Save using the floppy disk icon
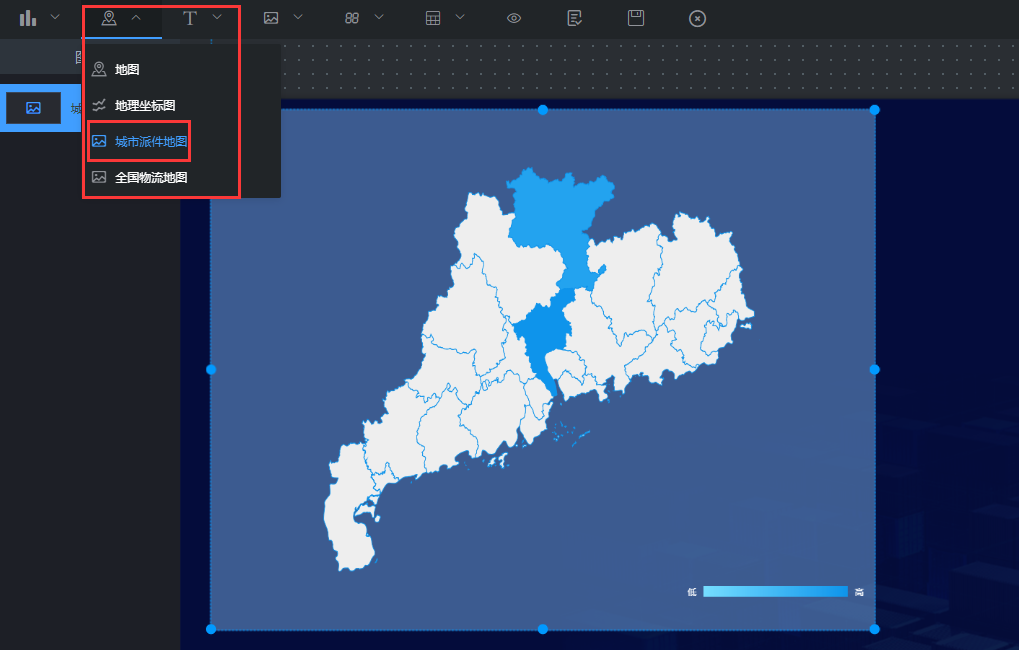This screenshot has height=650, width=1019. coord(636,18)
